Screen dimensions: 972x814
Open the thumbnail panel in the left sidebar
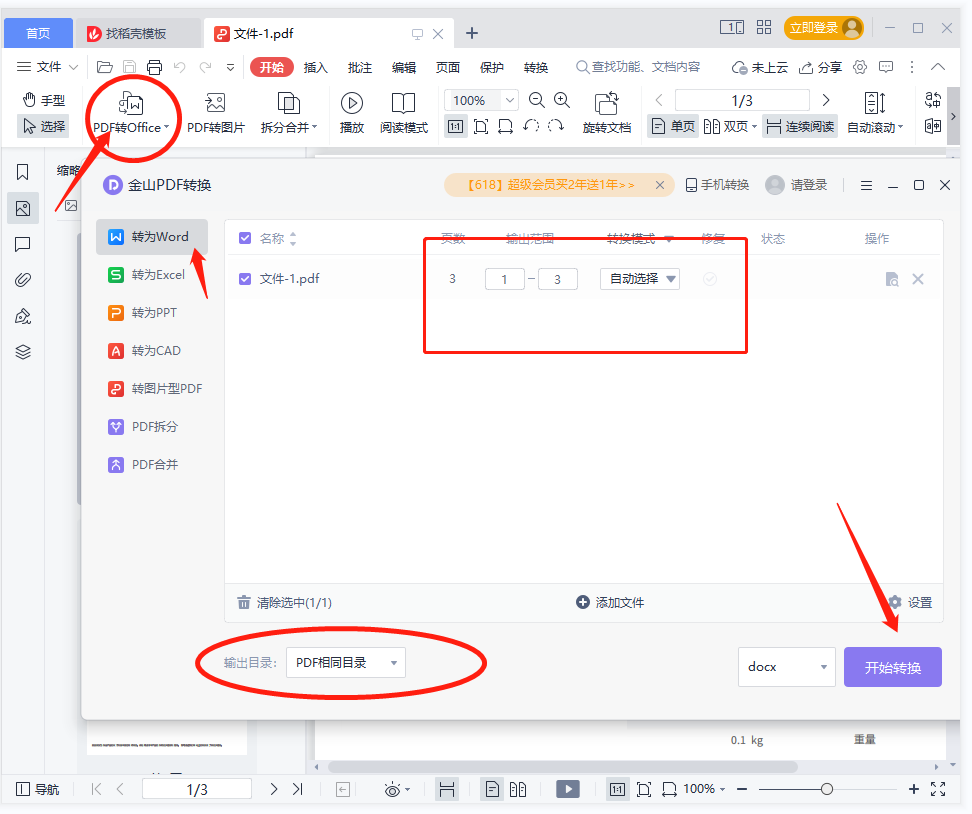(x=23, y=208)
